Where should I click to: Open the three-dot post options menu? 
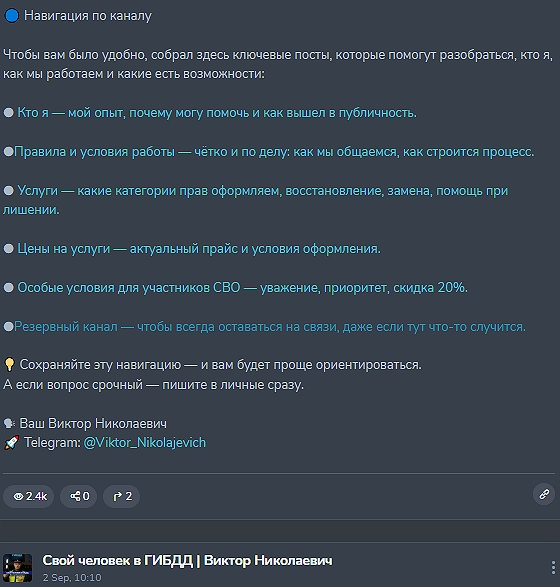pos(553,568)
